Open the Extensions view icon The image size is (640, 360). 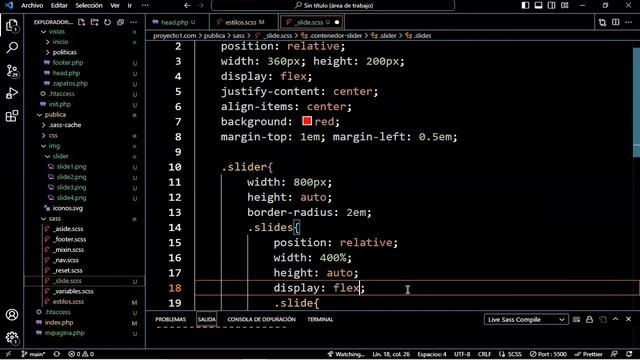click(x=12, y=116)
